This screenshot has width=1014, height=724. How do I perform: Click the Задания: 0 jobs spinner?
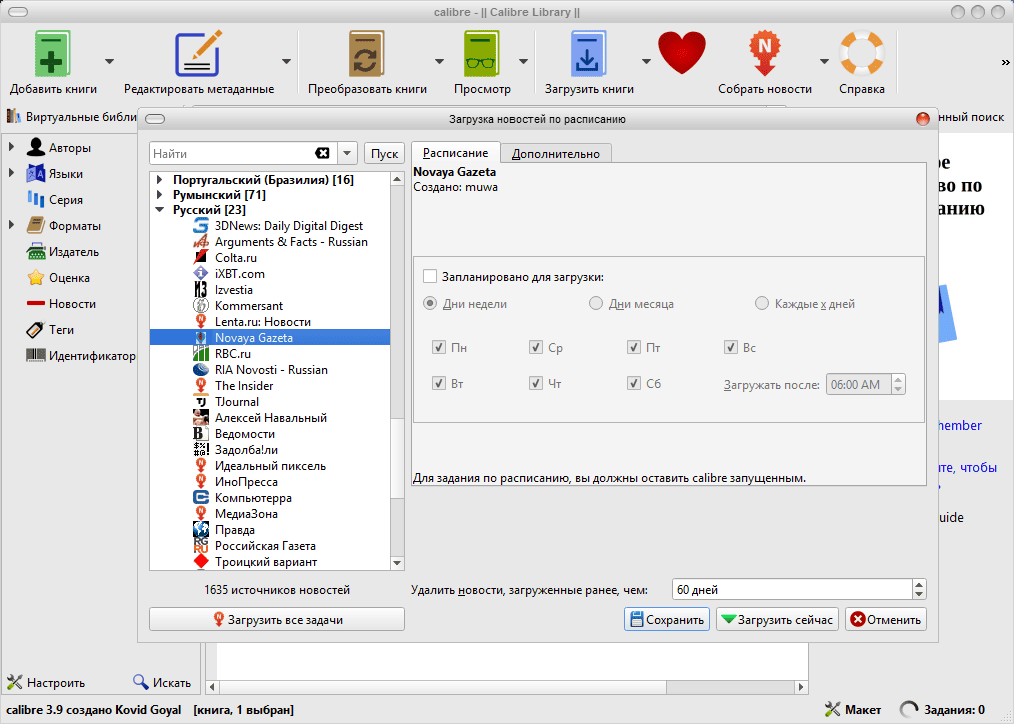(x=909, y=710)
